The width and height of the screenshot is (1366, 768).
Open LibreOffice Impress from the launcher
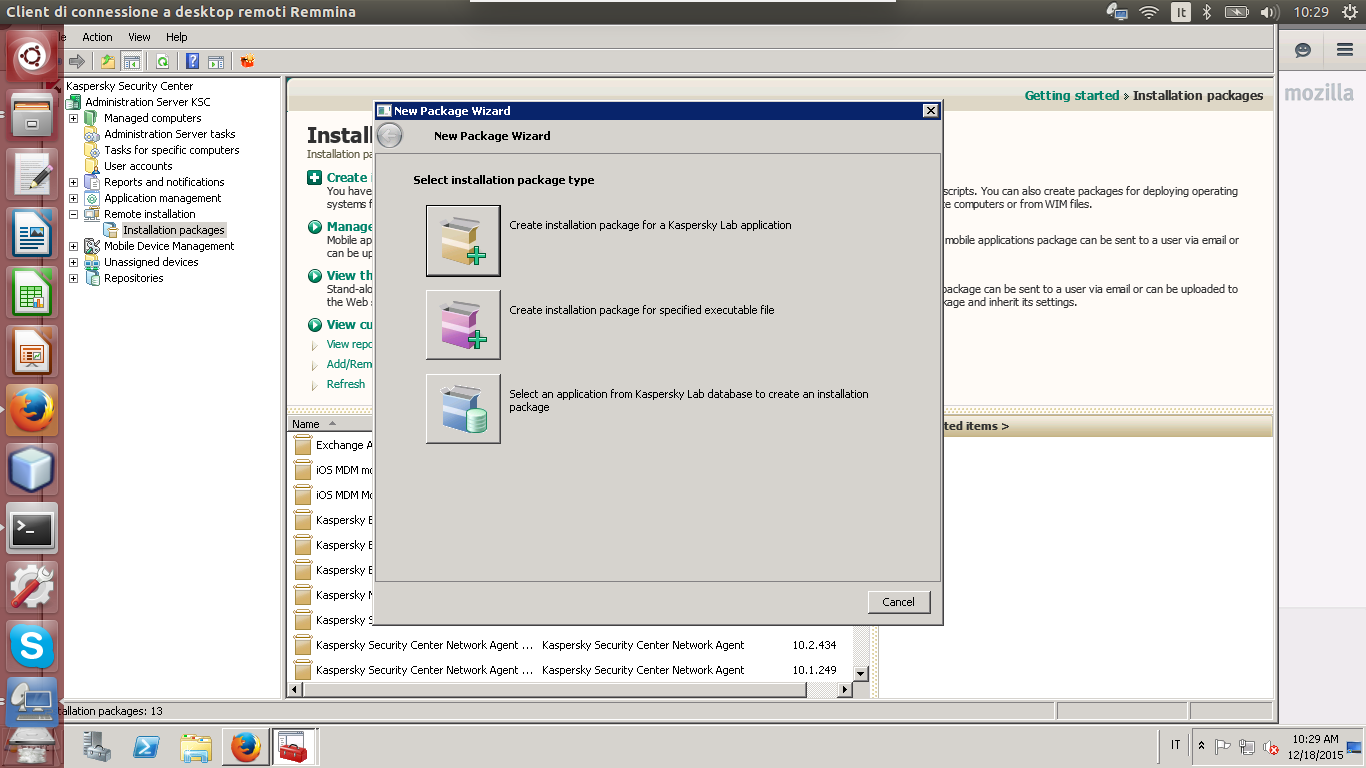(x=32, y=351)
